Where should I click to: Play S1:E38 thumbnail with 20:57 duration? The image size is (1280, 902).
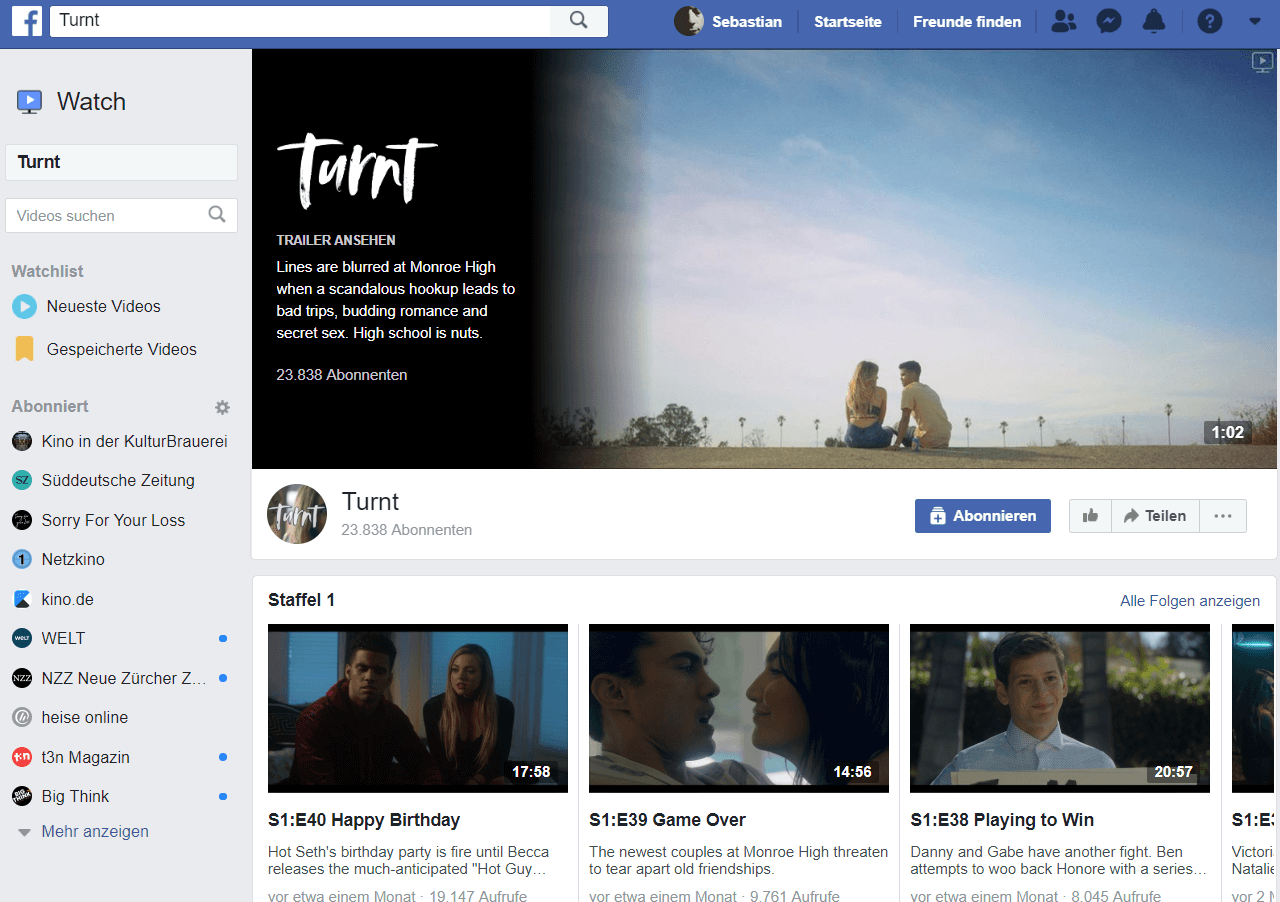pos(1060,708)
